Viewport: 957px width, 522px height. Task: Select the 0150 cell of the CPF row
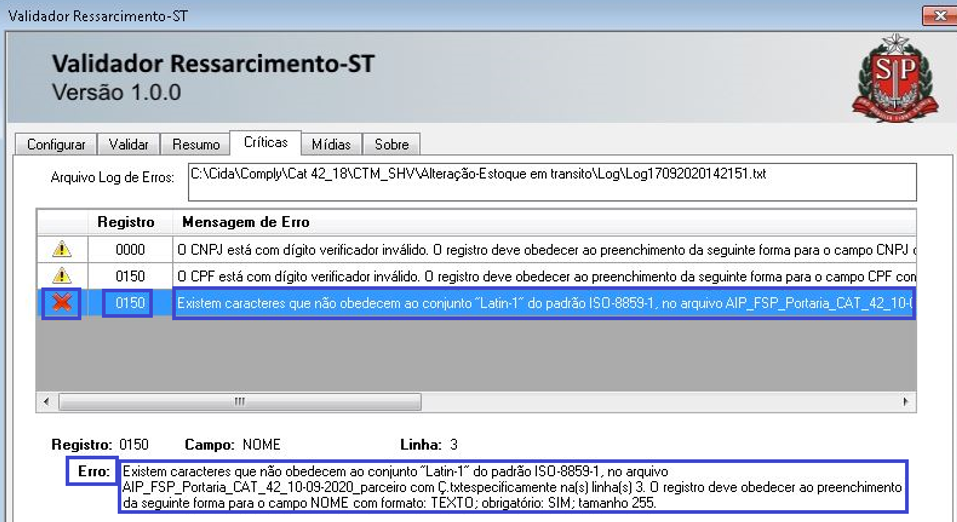click(x=130, y=276)
